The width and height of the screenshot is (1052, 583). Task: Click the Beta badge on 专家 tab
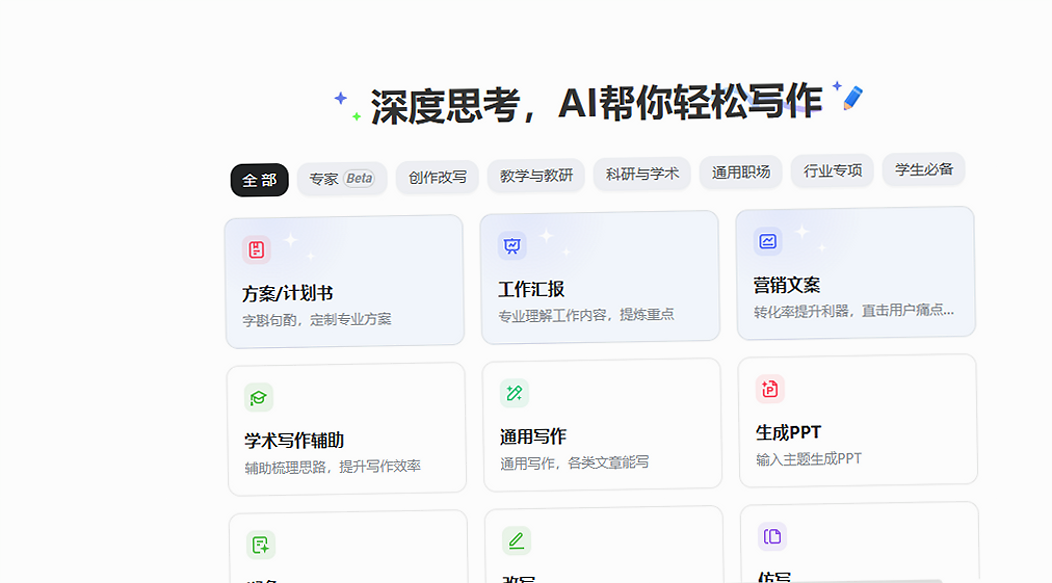359,178
